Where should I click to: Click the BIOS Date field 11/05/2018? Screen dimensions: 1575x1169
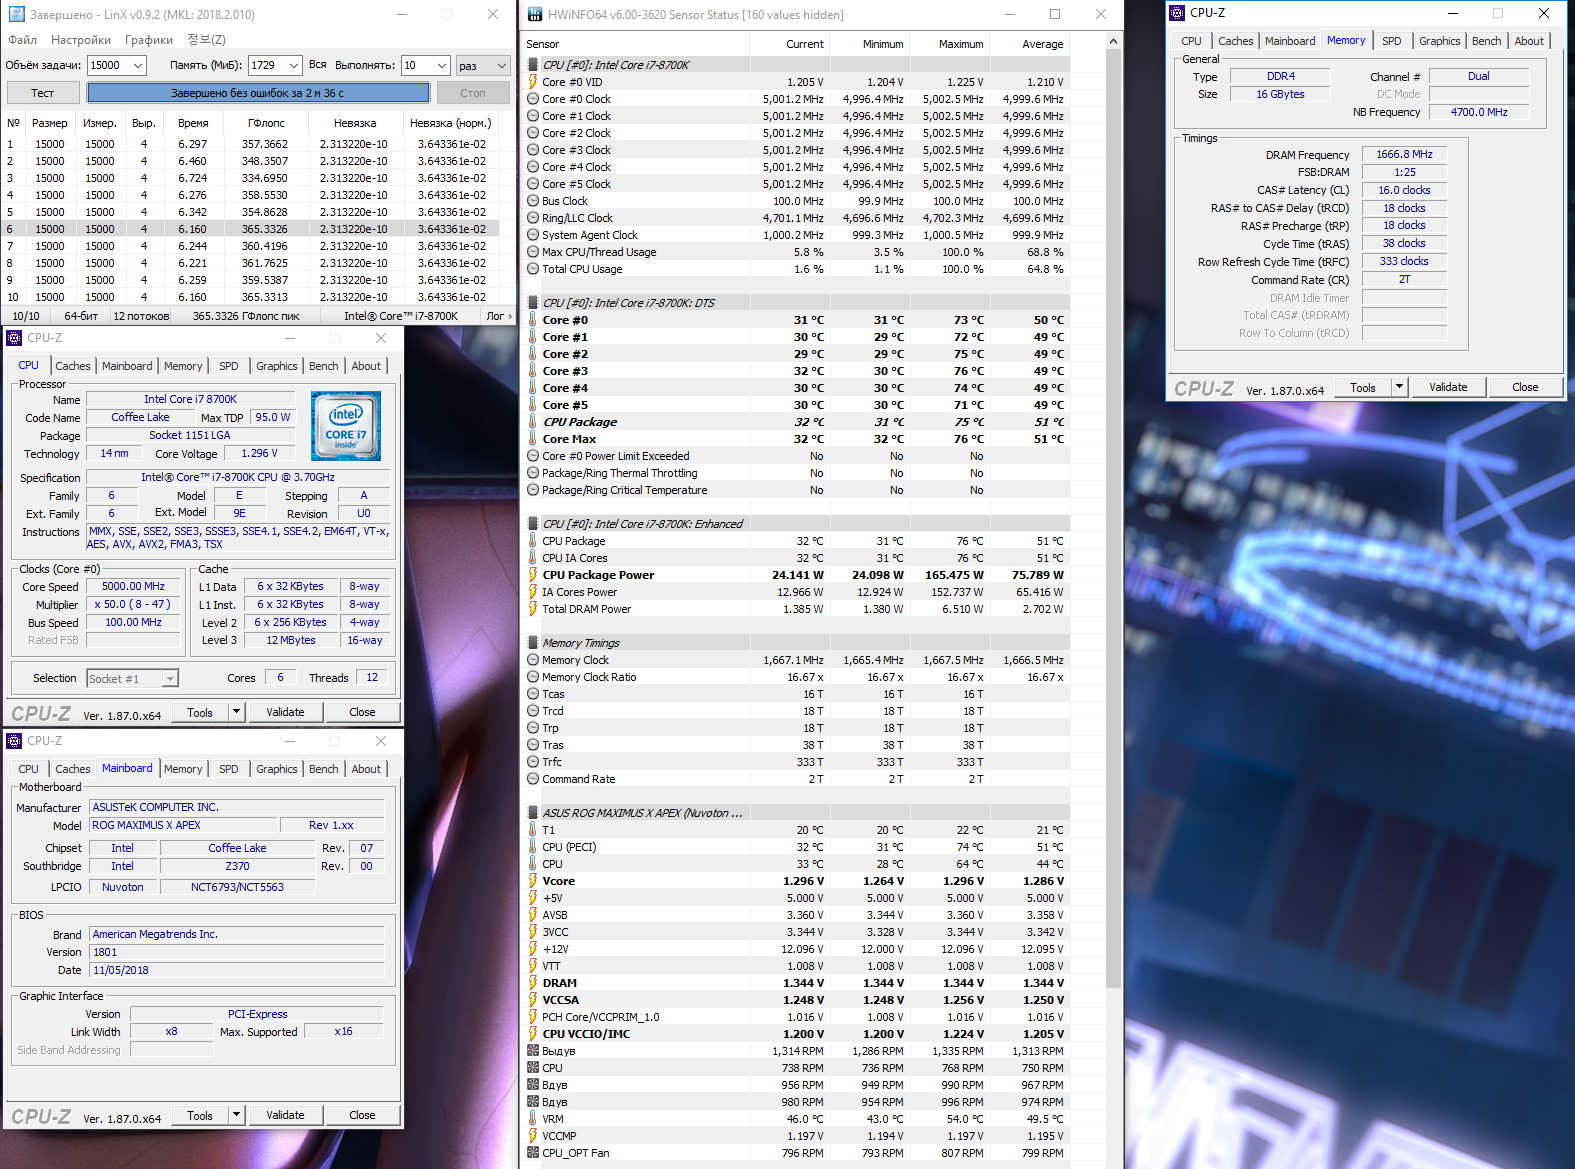[237, 970]
